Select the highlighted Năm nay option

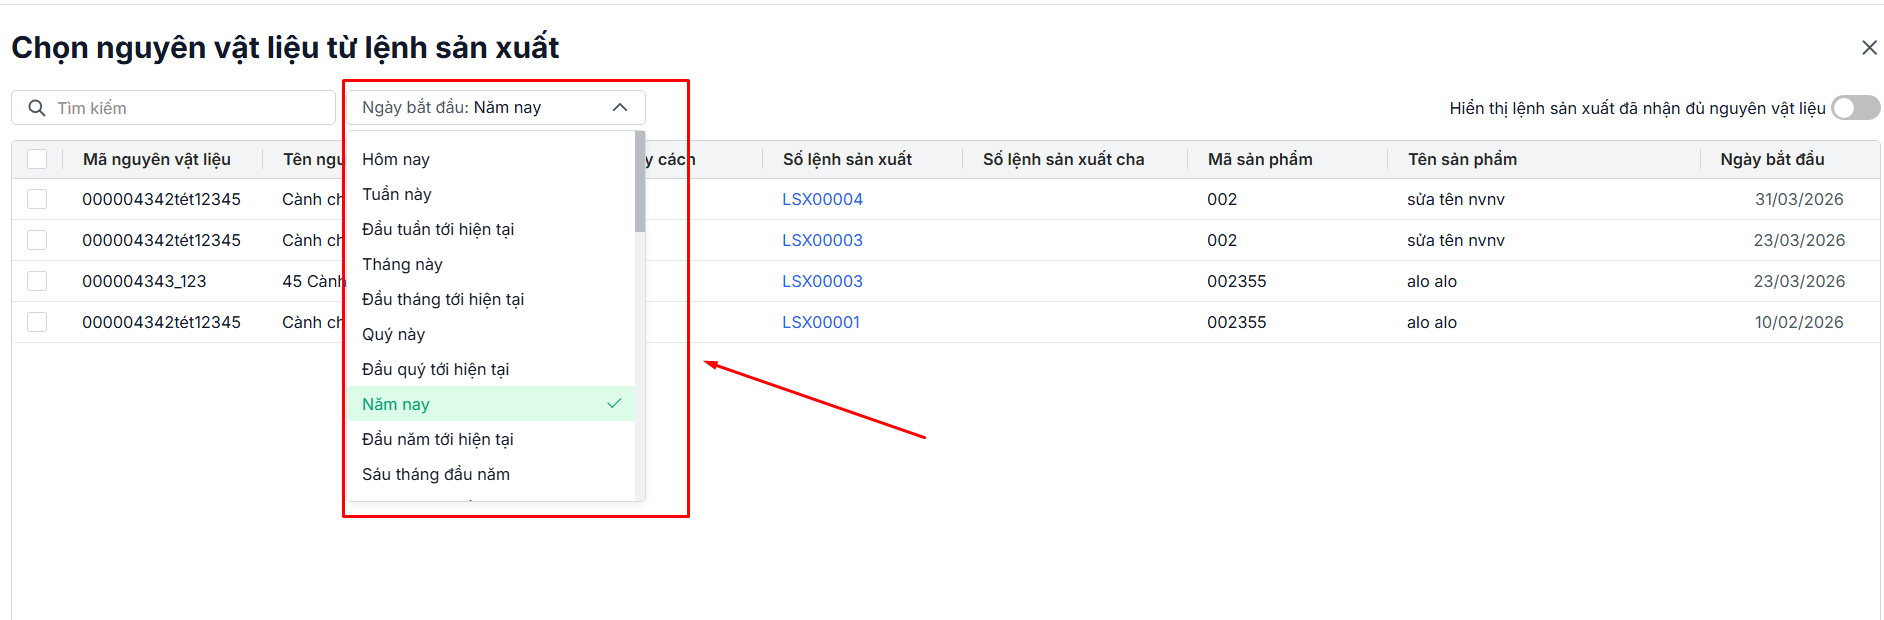pos(491,404)
